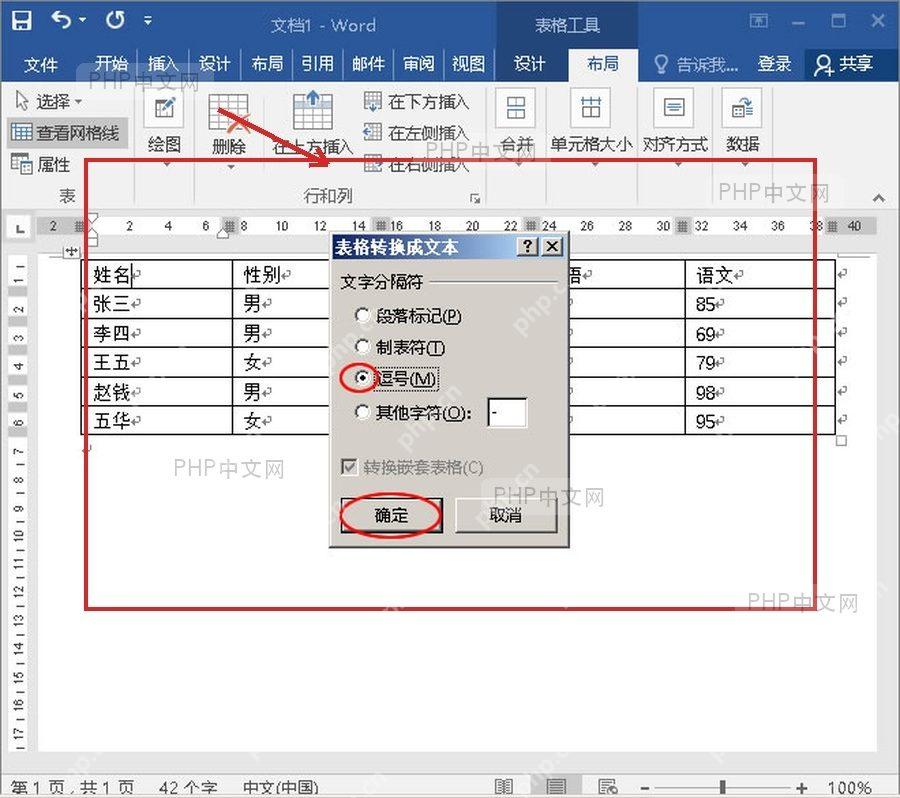Switch to the 视图 ribbon tab
900x798 pixels.
[x=468, y=63]
